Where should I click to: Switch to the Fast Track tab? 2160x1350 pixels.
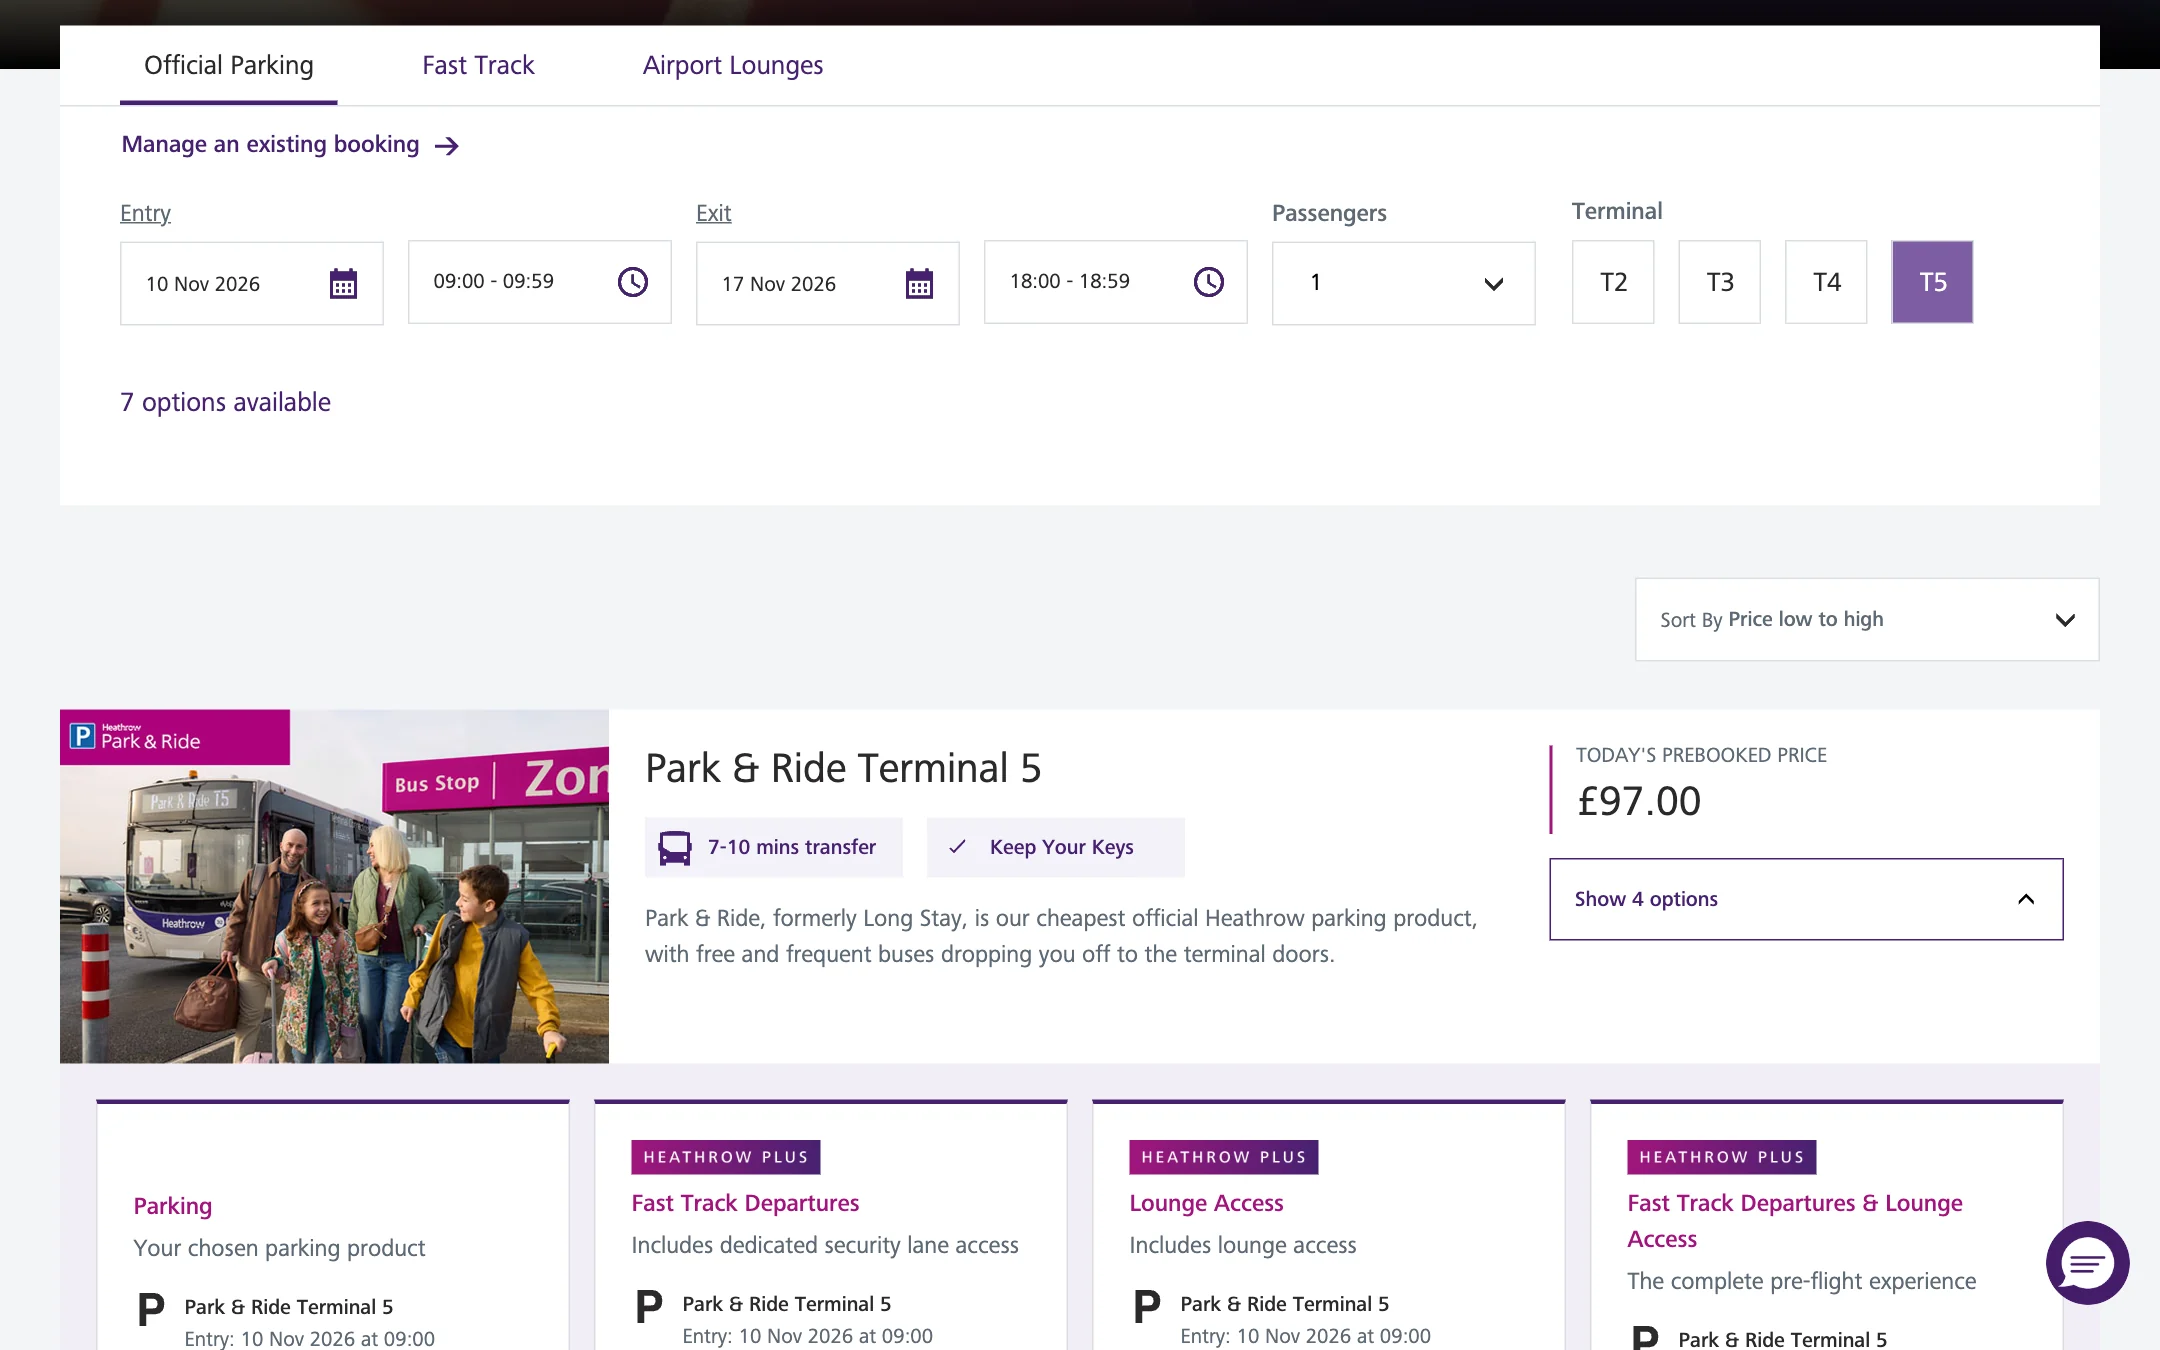point(478,66)
